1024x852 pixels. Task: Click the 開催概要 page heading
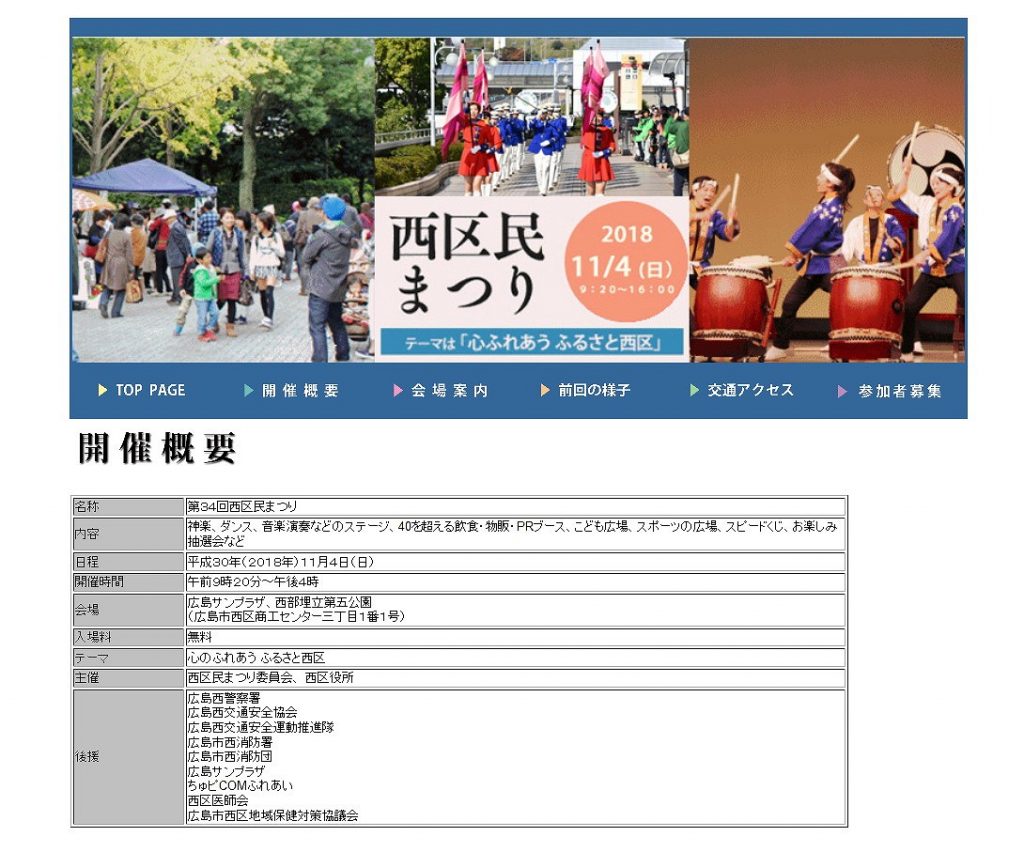pos(157,449)
